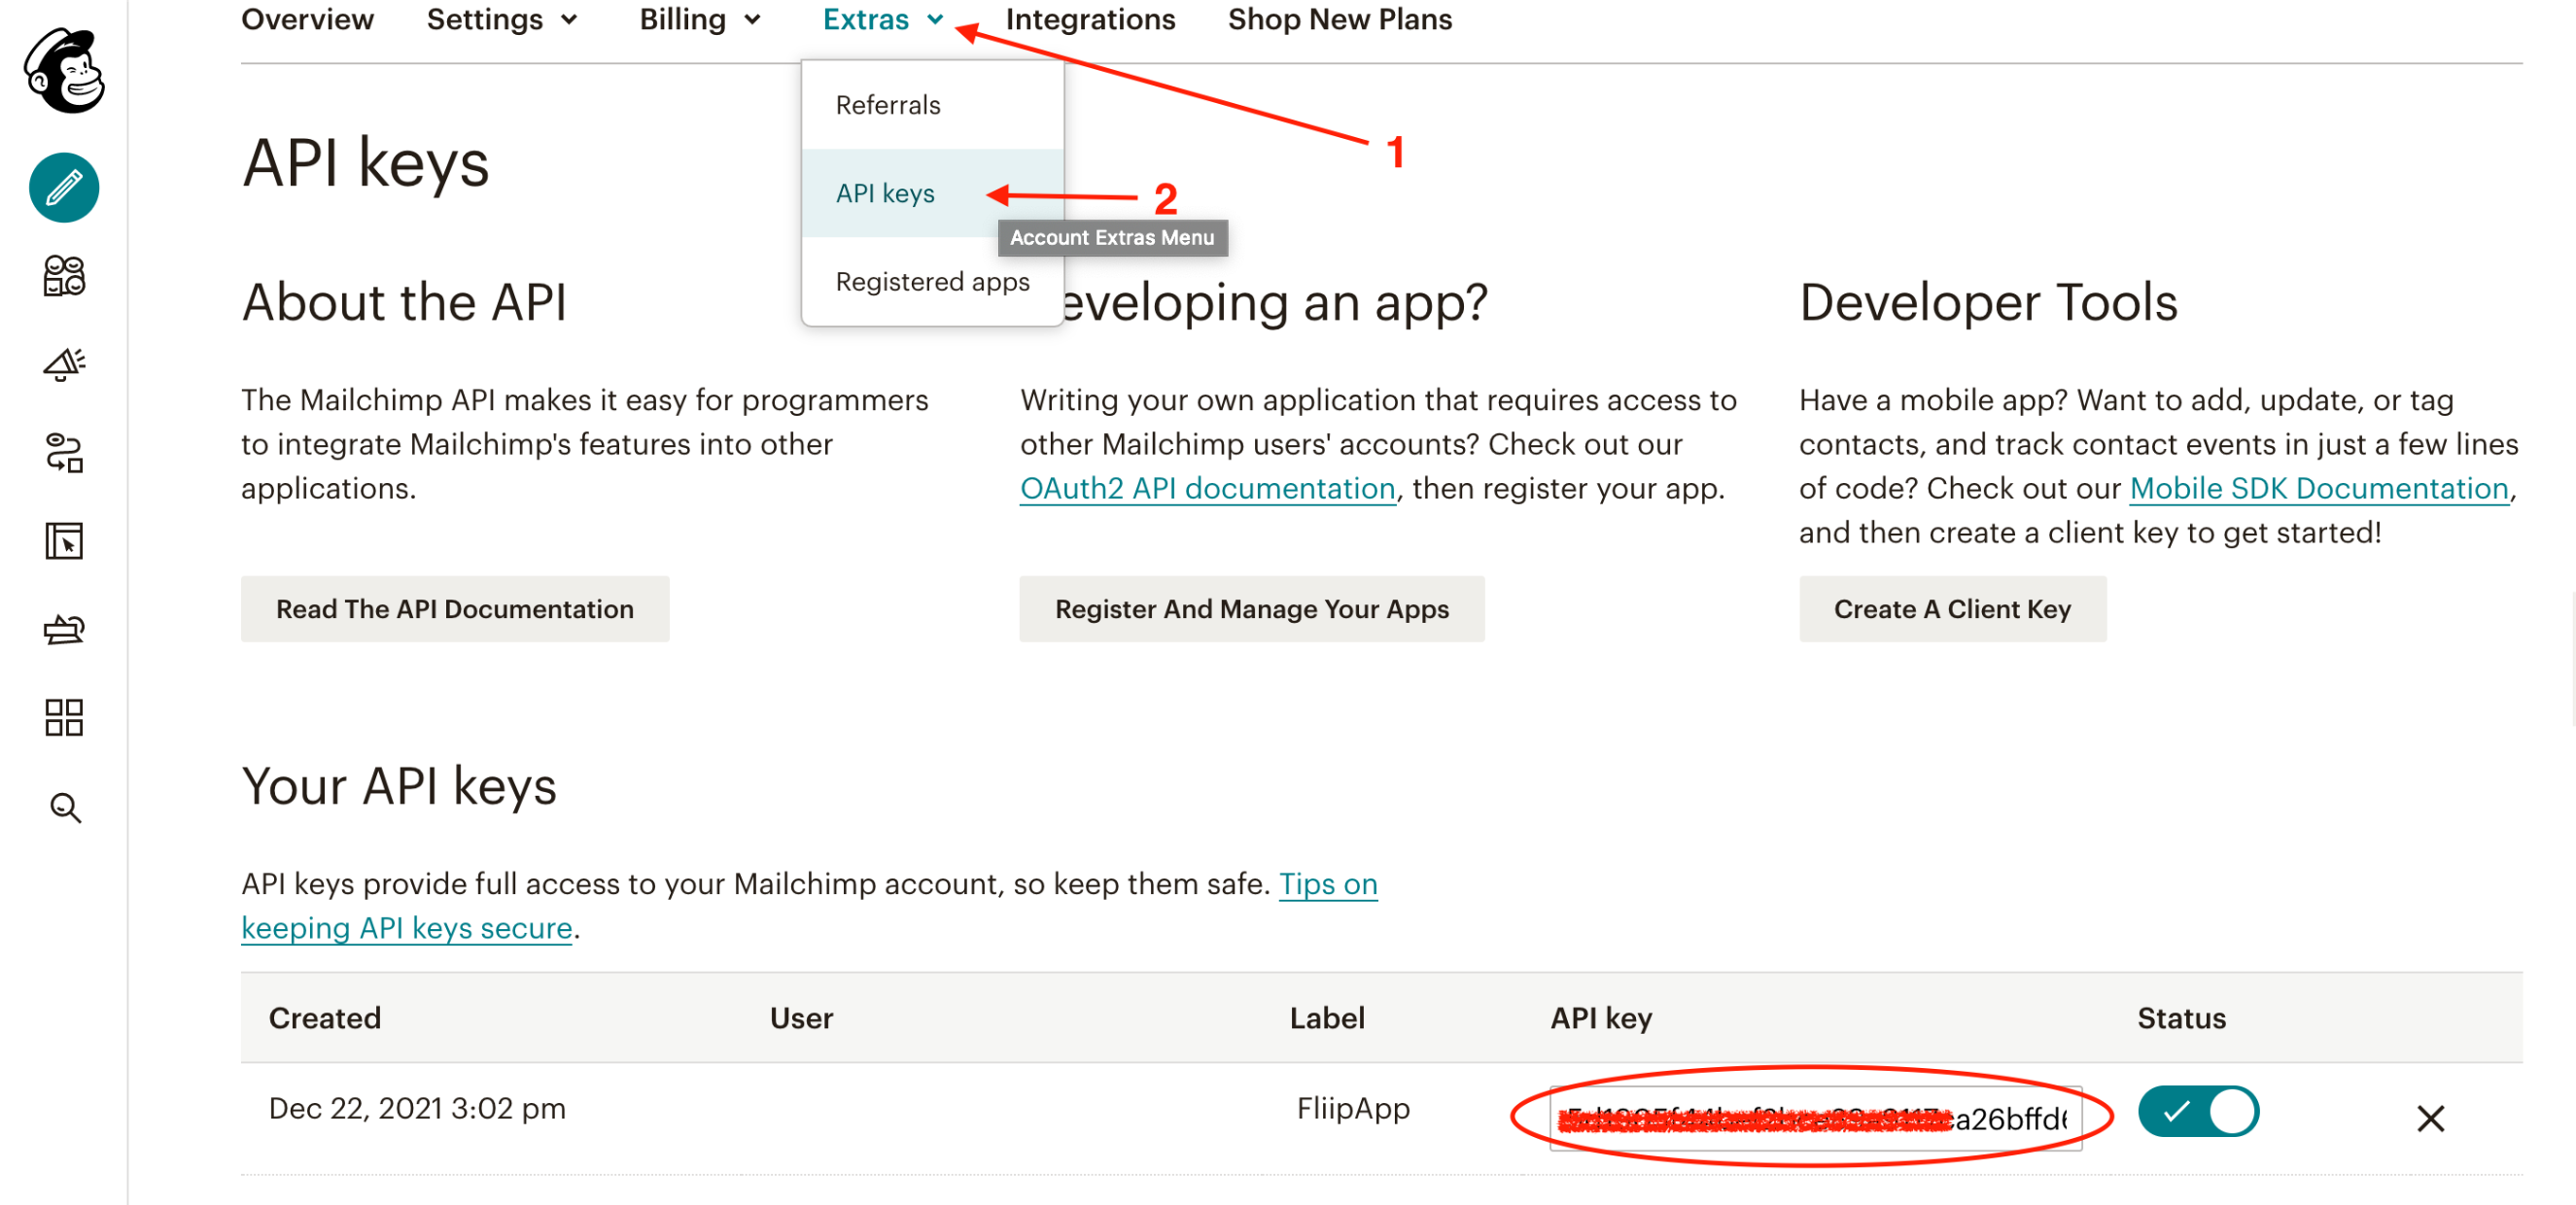Open the Integrations grid sidebar icon
The width and height of the screenshot is (2576, 1205).
click(64, 717)
